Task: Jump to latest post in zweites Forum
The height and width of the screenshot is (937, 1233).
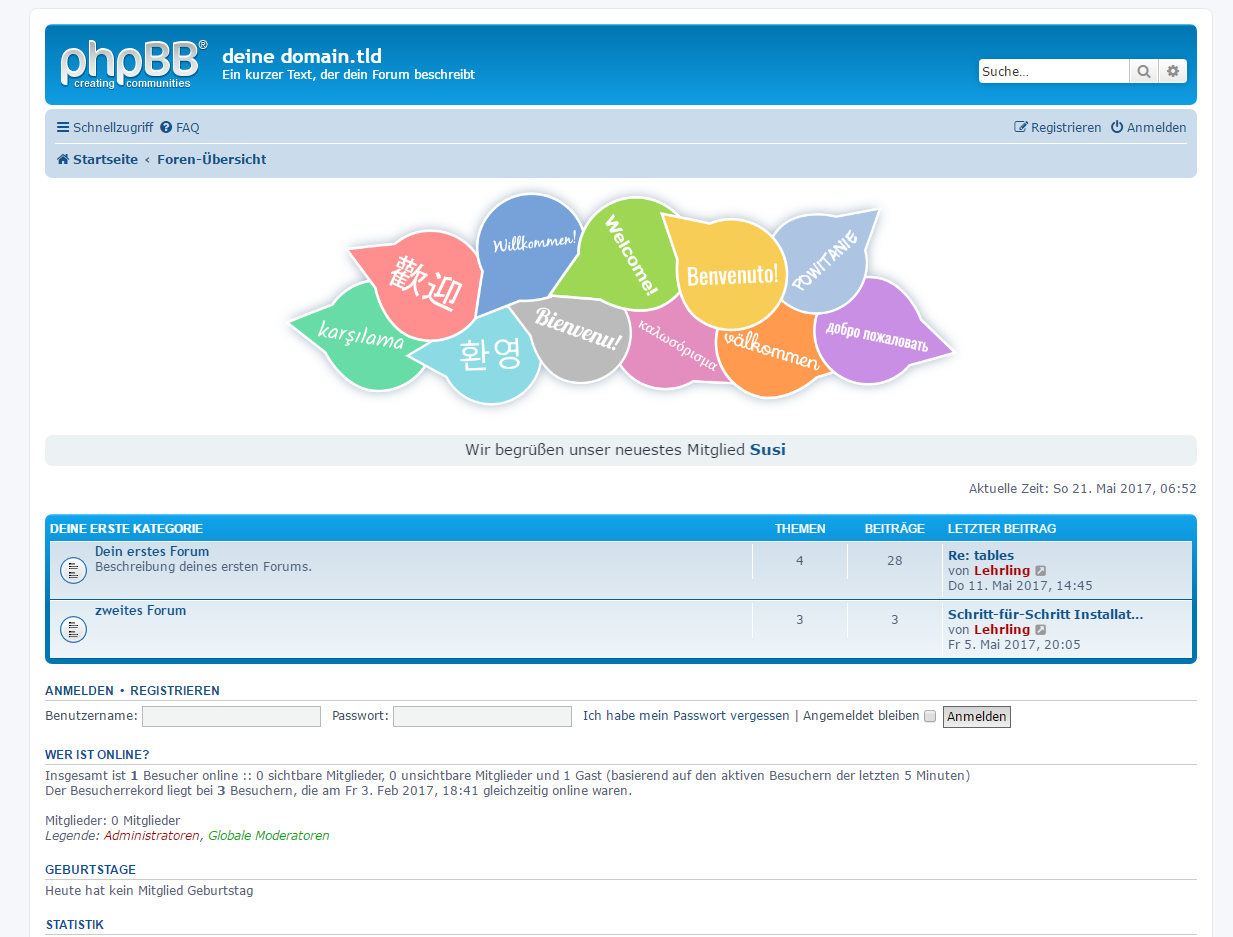Action: [1041, 630]
